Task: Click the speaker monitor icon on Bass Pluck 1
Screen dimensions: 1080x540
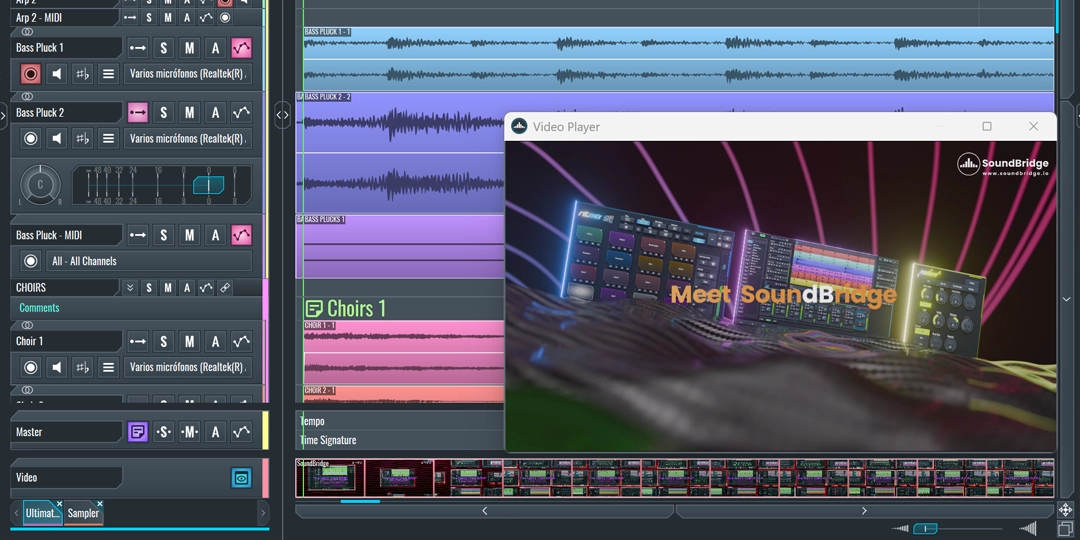Action: (x=56, y=74)
